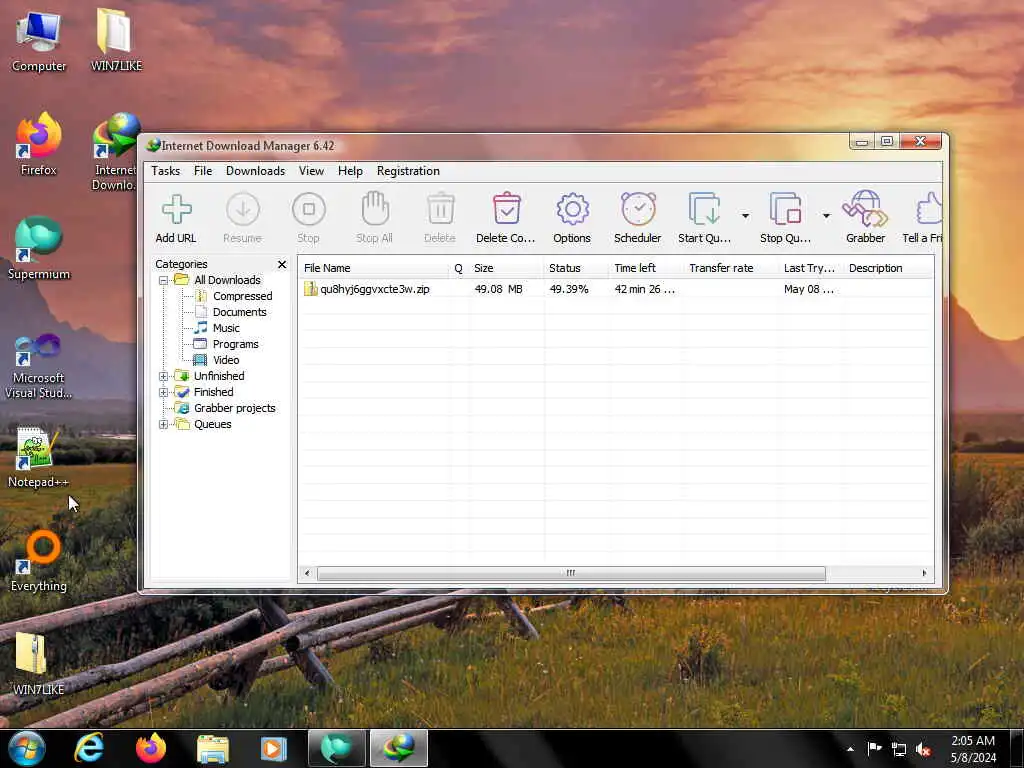Click the horizontal scrollbar thumb
The height and width of the screenshot is (768, 1024).
click(571, 573)
